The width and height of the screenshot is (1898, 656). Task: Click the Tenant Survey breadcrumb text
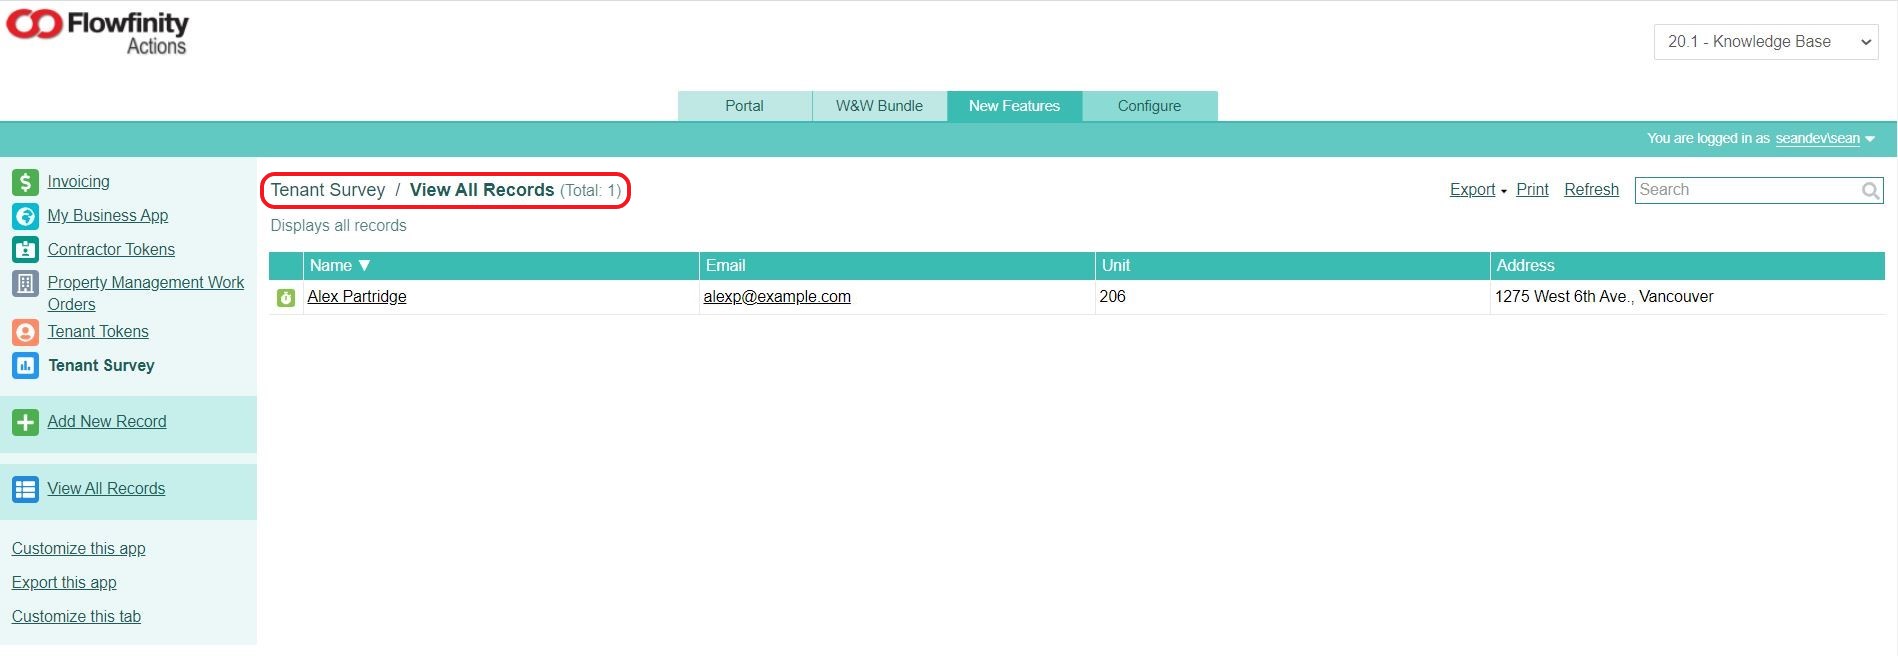click(328, 190)
